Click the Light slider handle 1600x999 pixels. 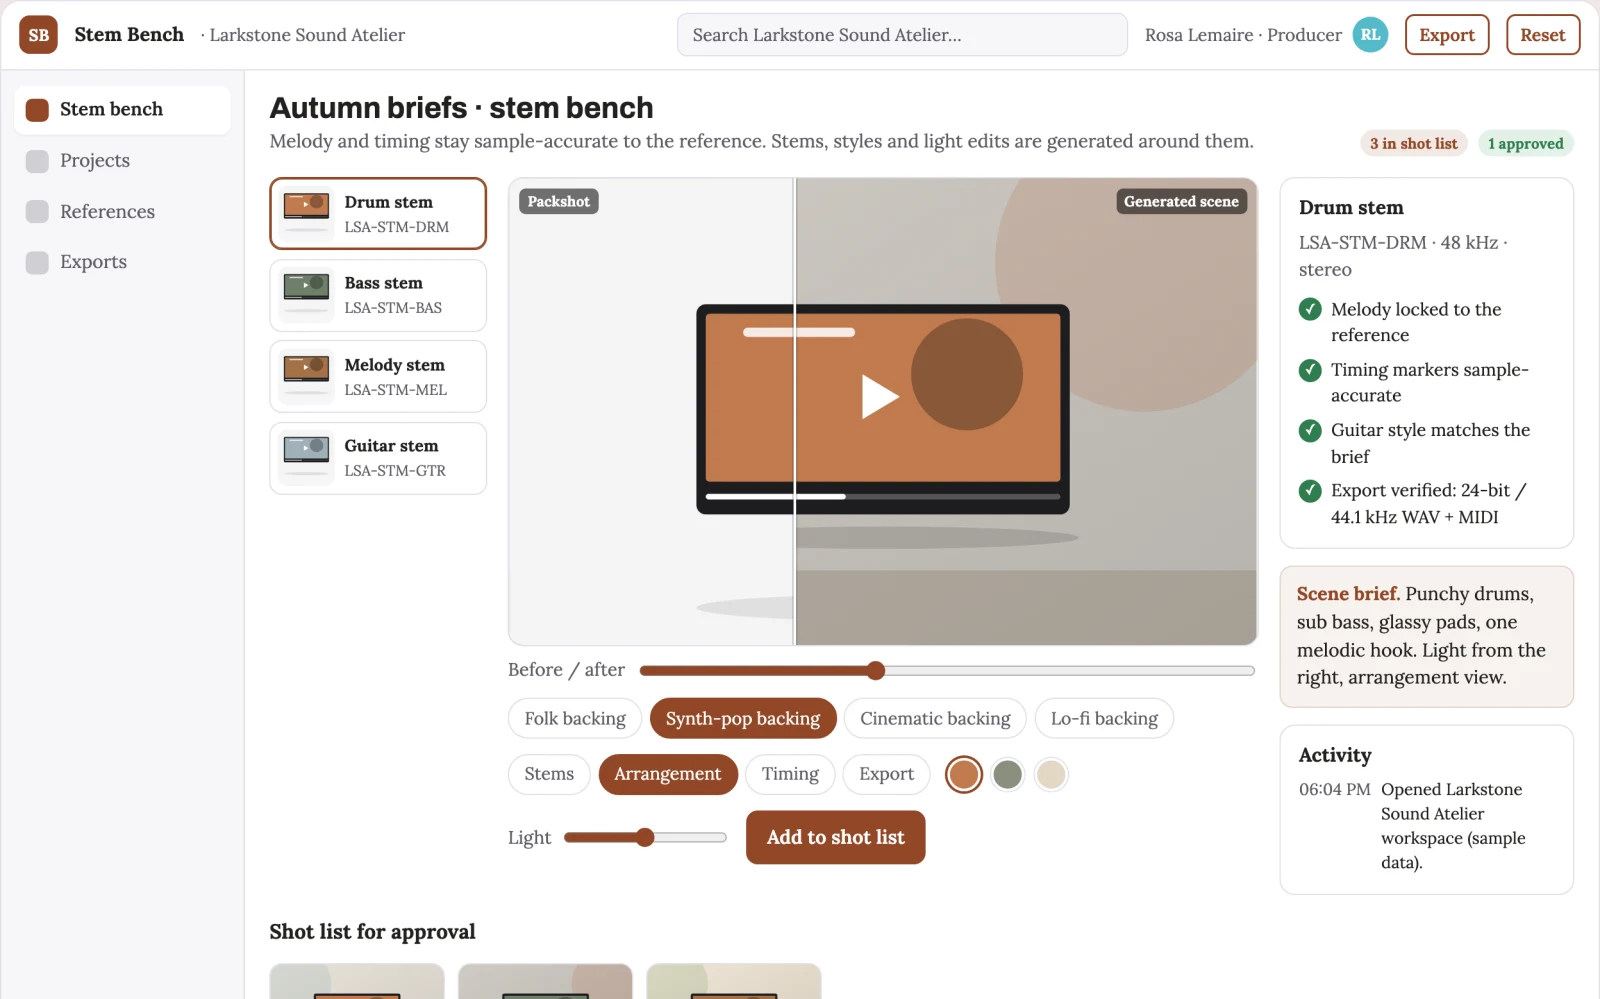[645, 837]
